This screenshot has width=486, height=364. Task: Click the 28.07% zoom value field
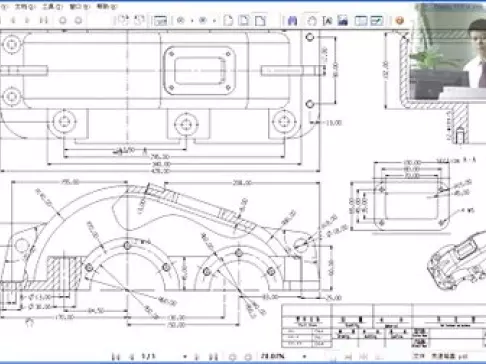click(x=272, y=357)
